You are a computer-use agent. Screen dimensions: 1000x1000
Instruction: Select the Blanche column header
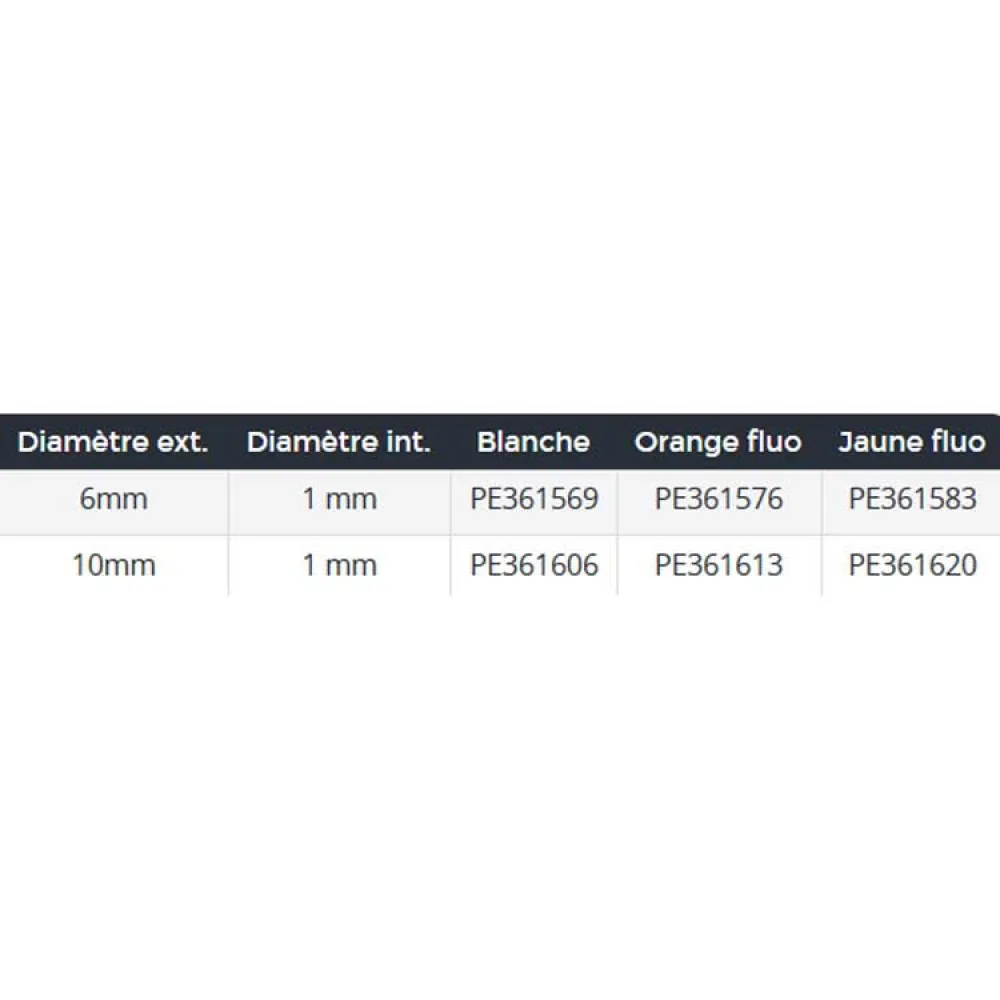click(x=533, y=442)
